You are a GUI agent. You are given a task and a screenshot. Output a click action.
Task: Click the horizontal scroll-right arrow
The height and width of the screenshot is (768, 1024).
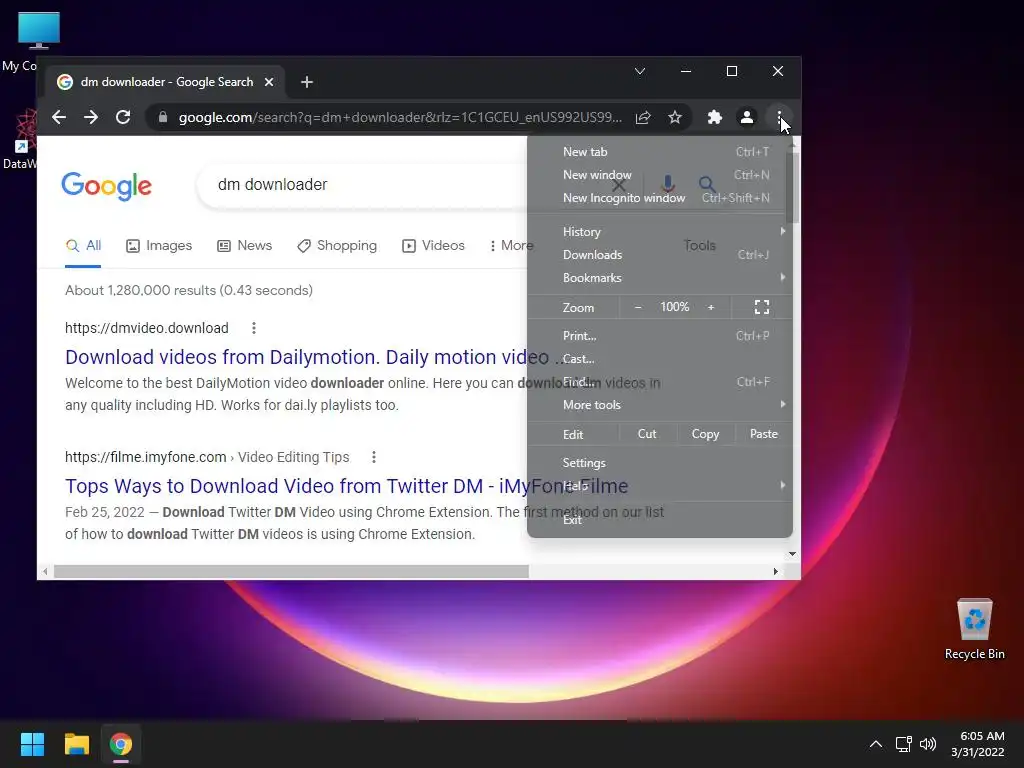776,571
